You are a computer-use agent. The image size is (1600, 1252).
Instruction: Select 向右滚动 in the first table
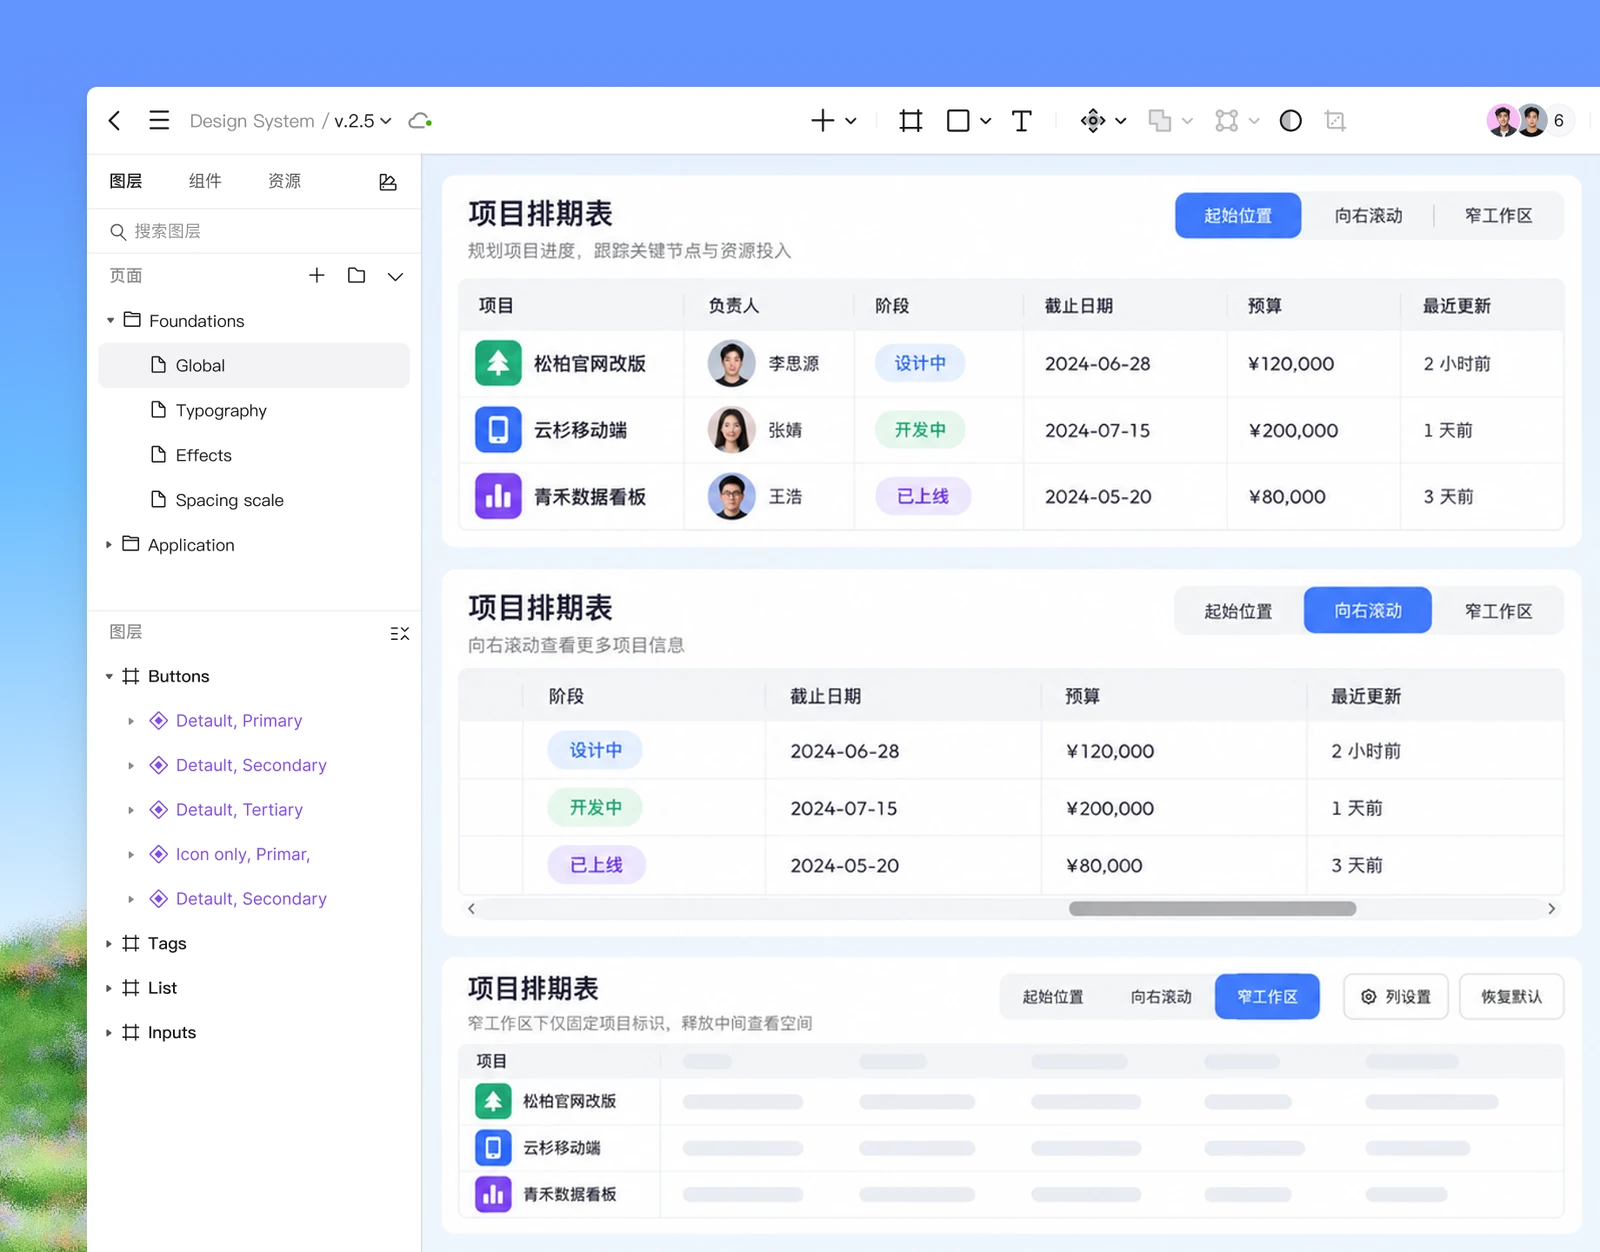[1368, 215]
